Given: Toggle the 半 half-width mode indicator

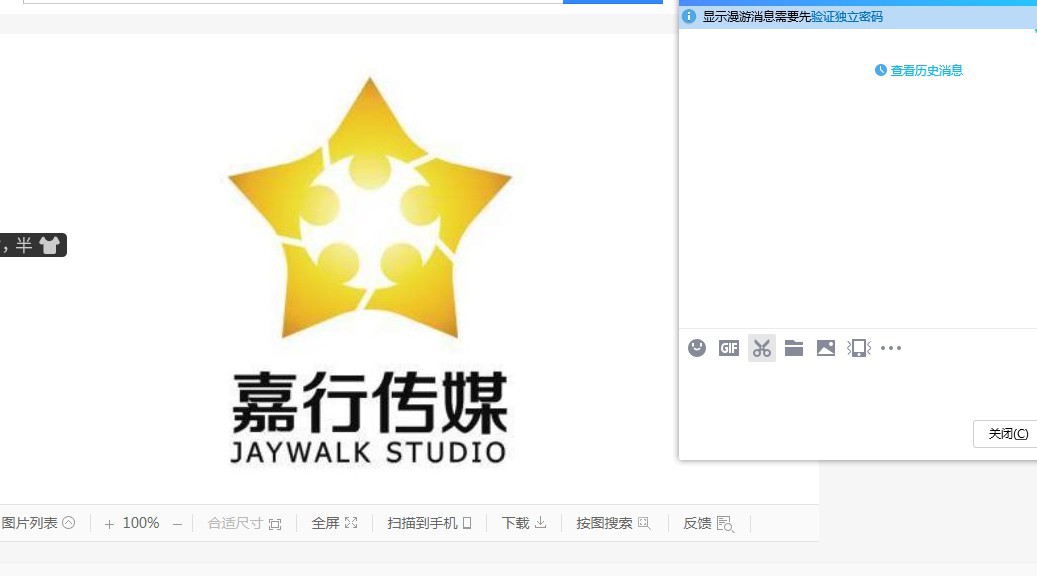Looking at the screenshot, I should (24, 245).
